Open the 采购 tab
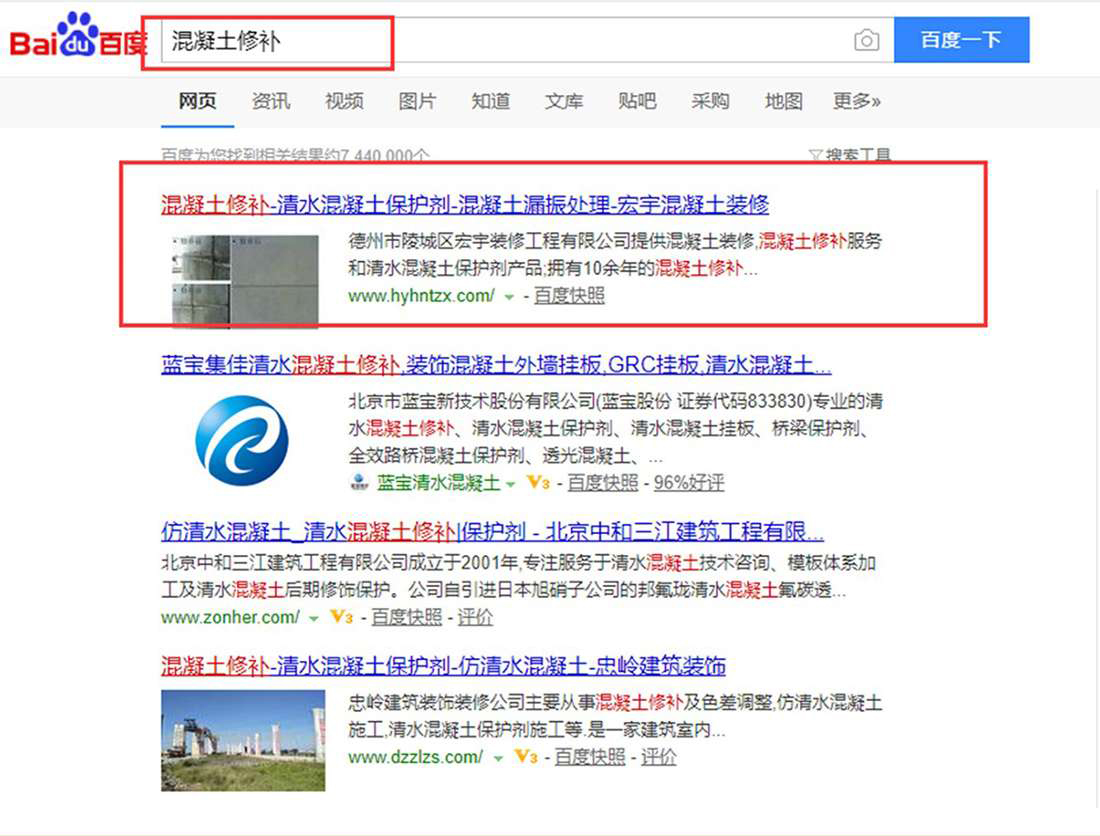1100x836 pixels. [x=710, y=101]
